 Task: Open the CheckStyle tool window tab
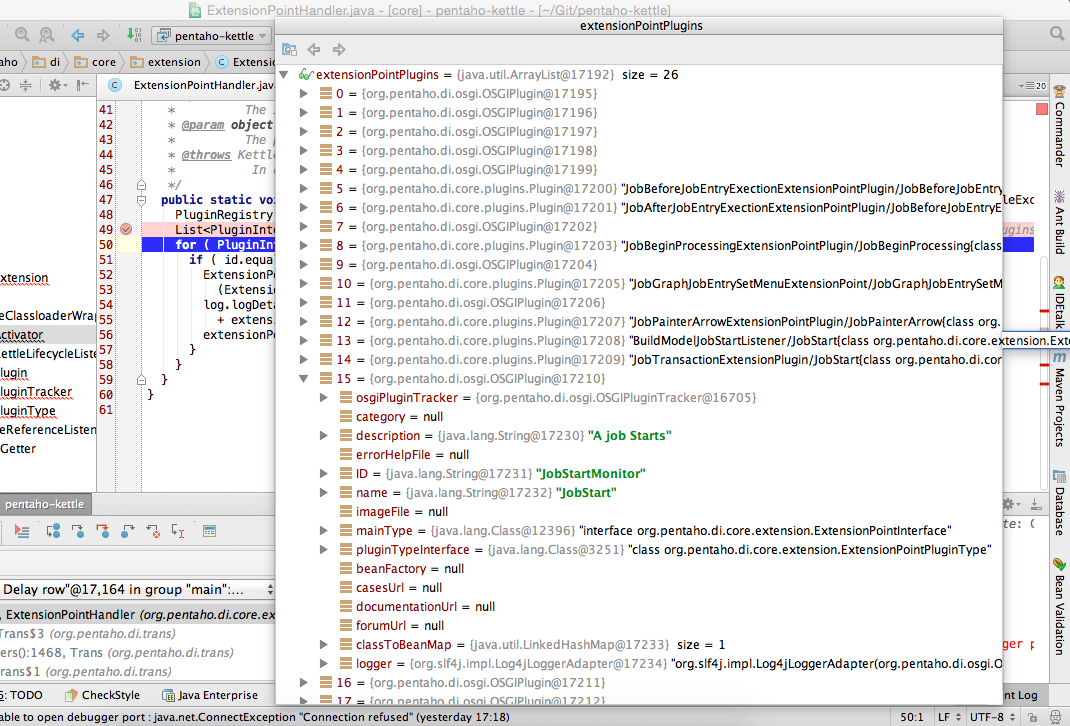(x=102, y=695)
